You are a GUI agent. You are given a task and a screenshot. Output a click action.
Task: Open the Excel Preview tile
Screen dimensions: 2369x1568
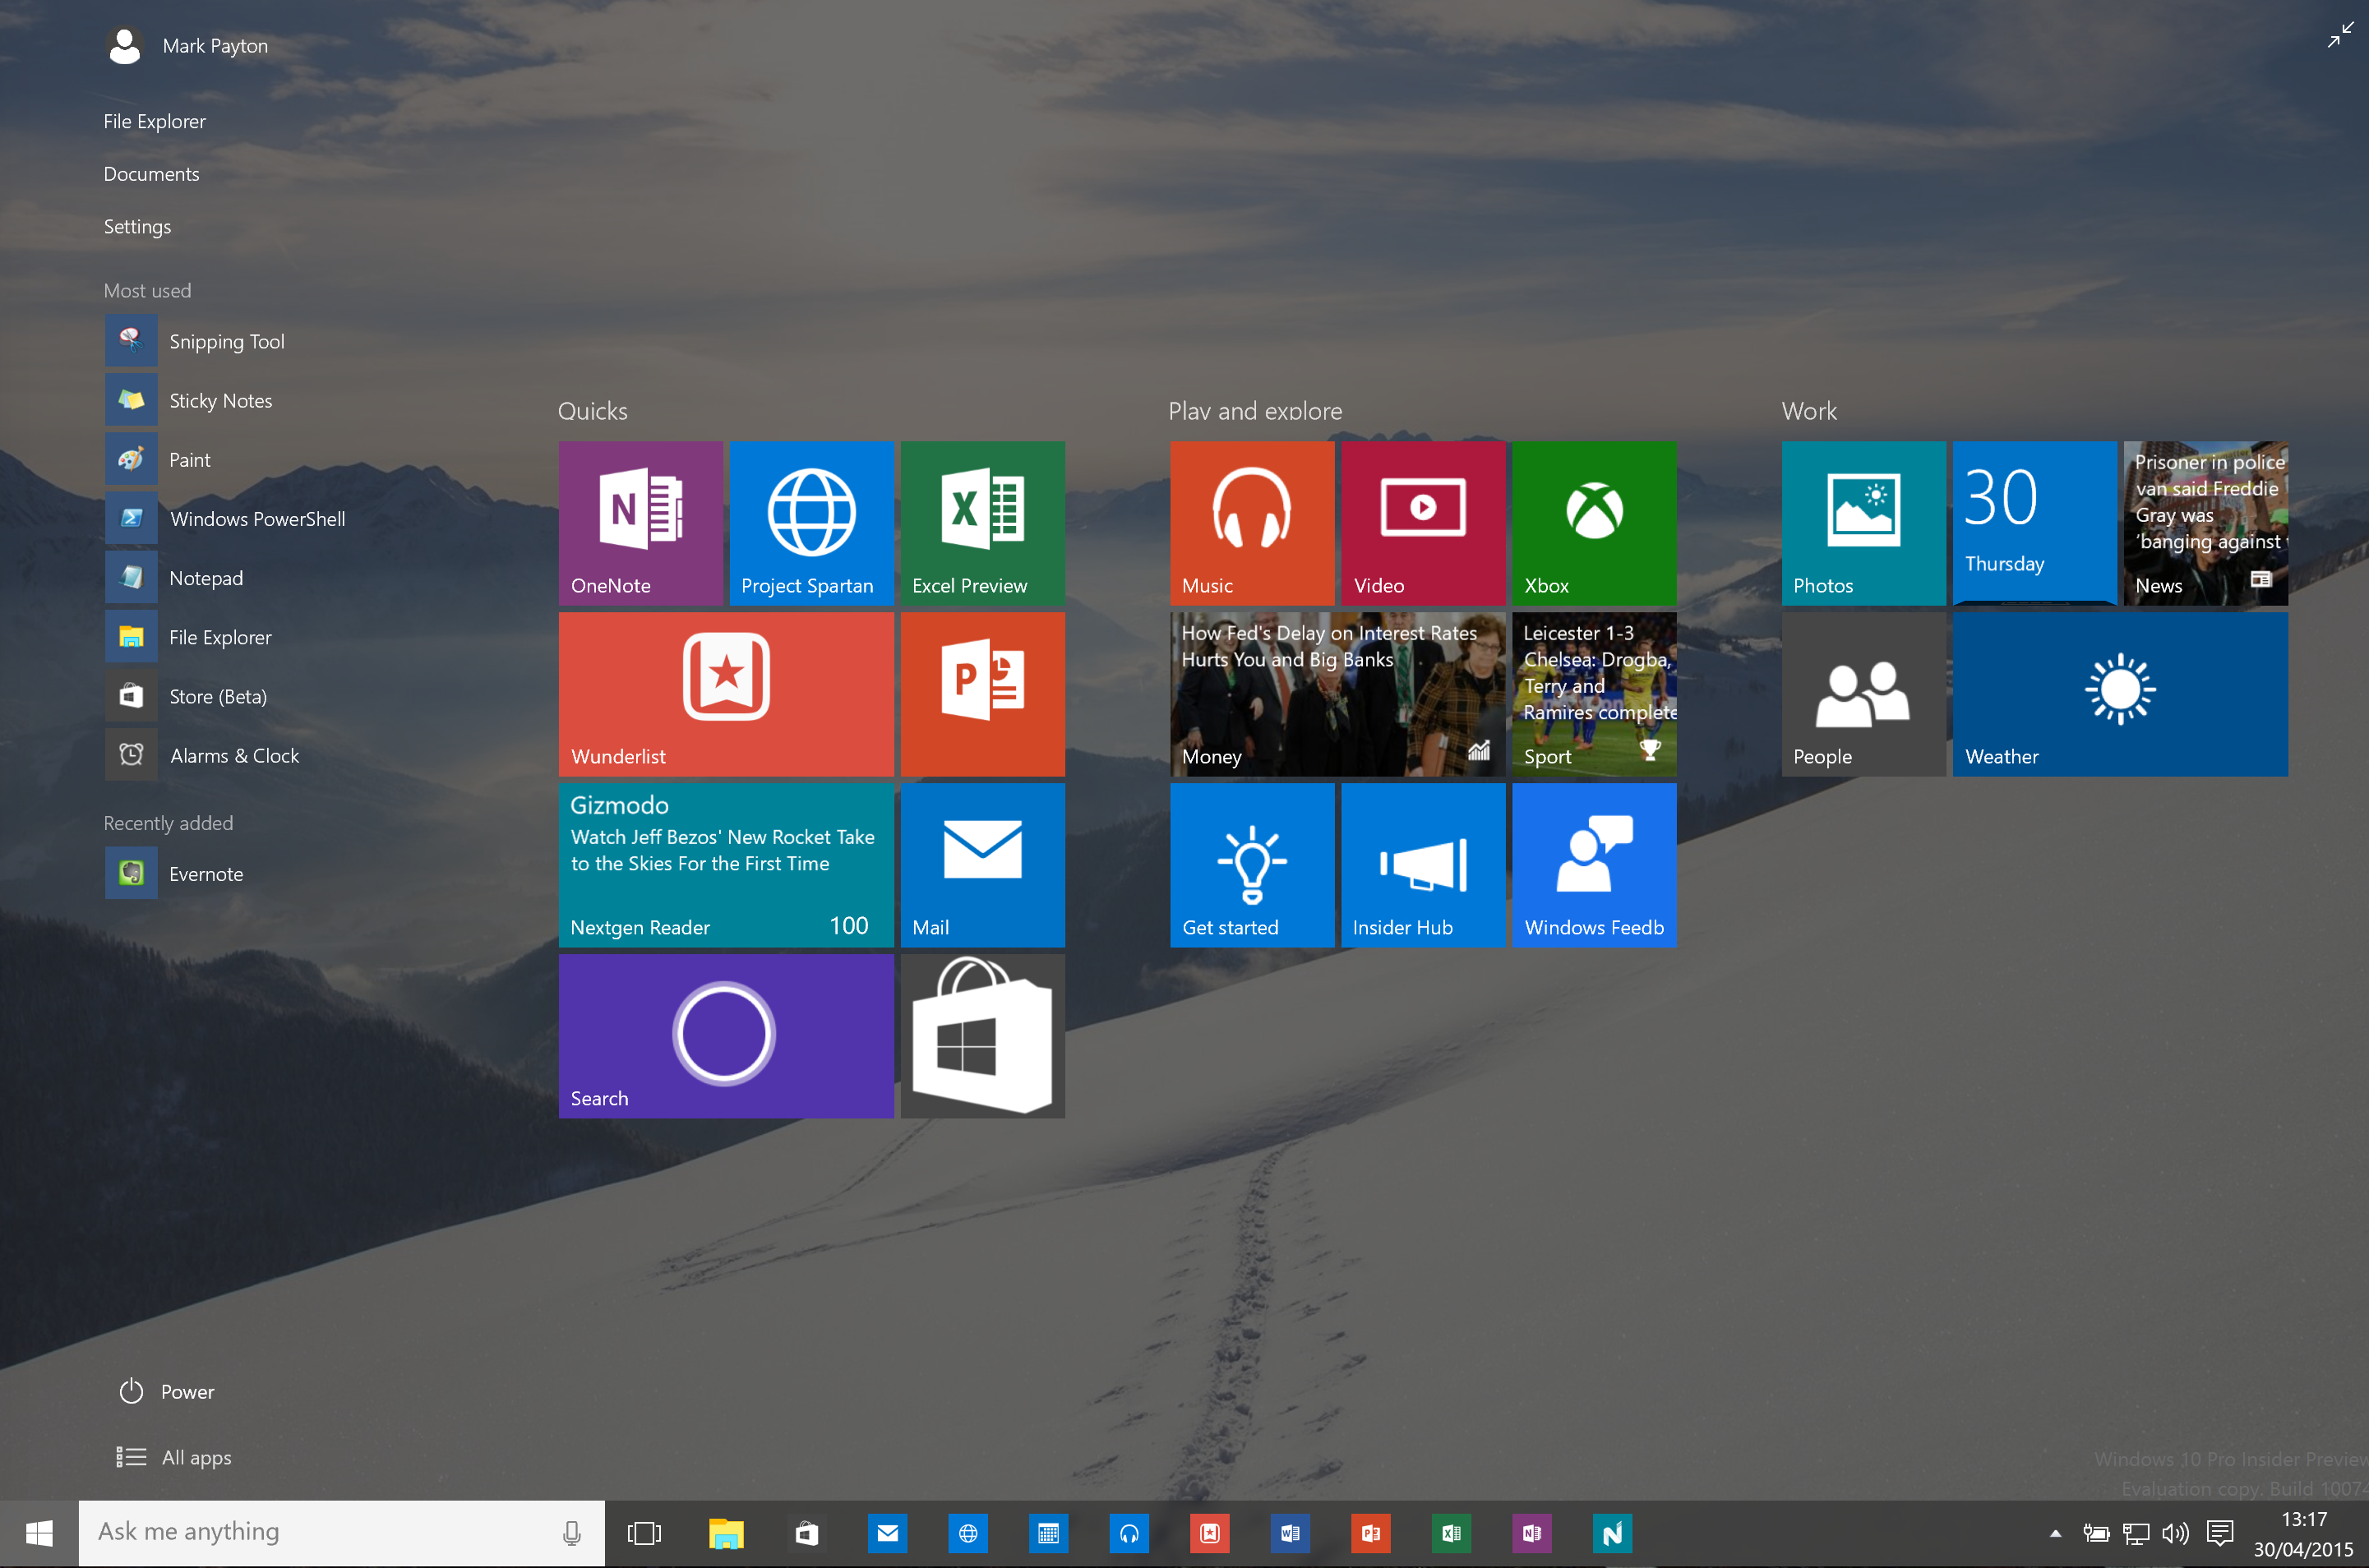[982, 523]
